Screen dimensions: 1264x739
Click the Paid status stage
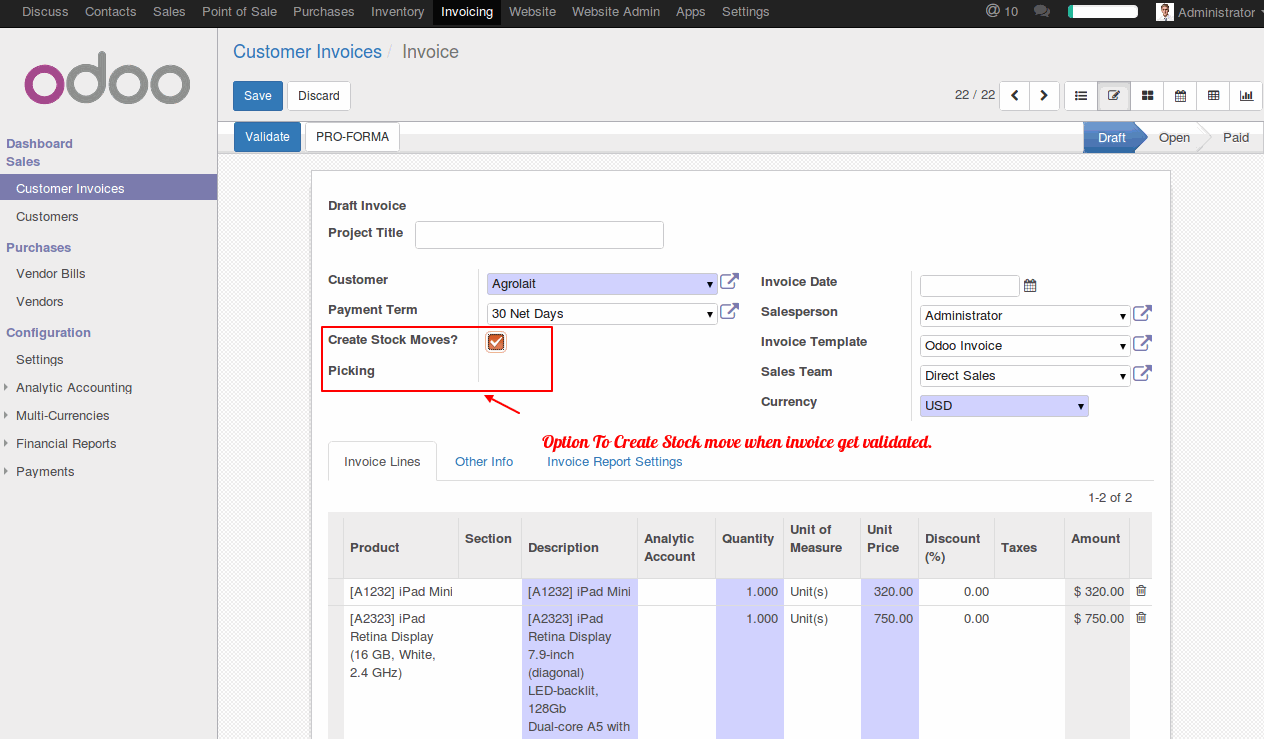1236,138
